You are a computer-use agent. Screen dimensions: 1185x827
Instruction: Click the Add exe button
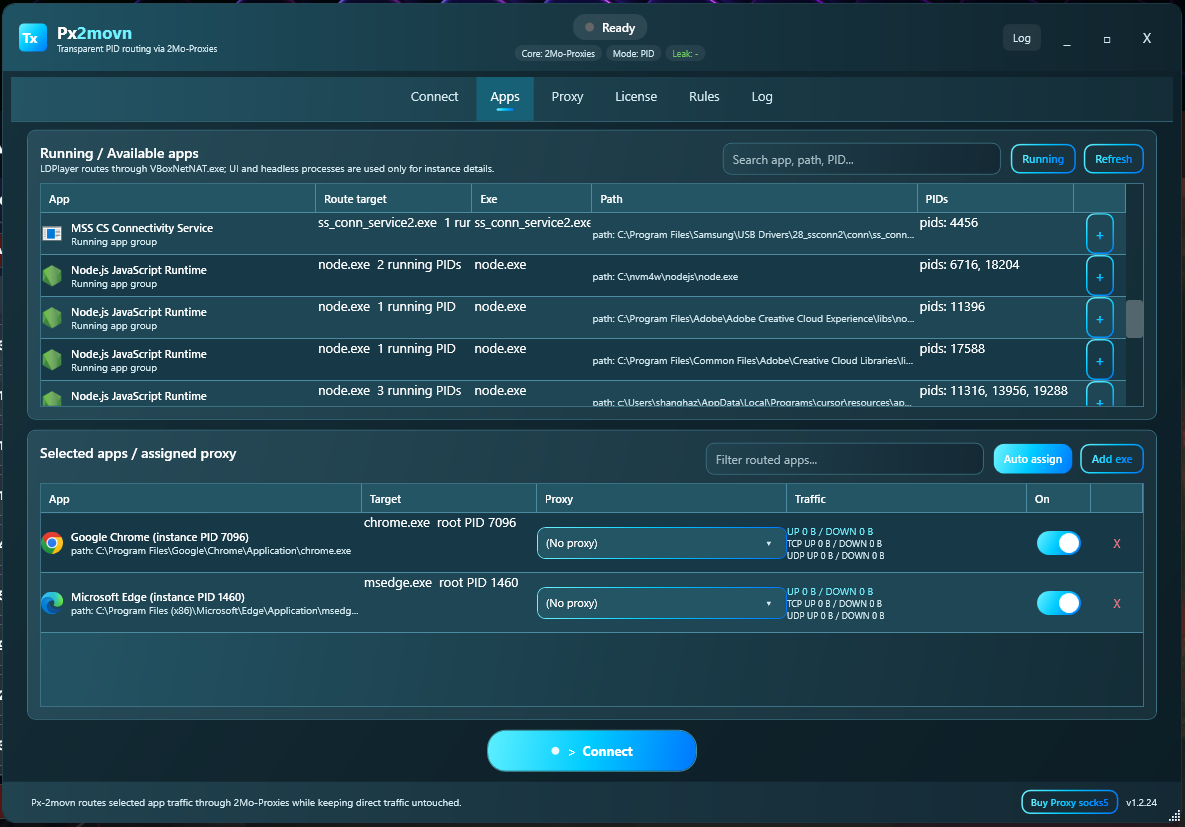point(1111,459)
